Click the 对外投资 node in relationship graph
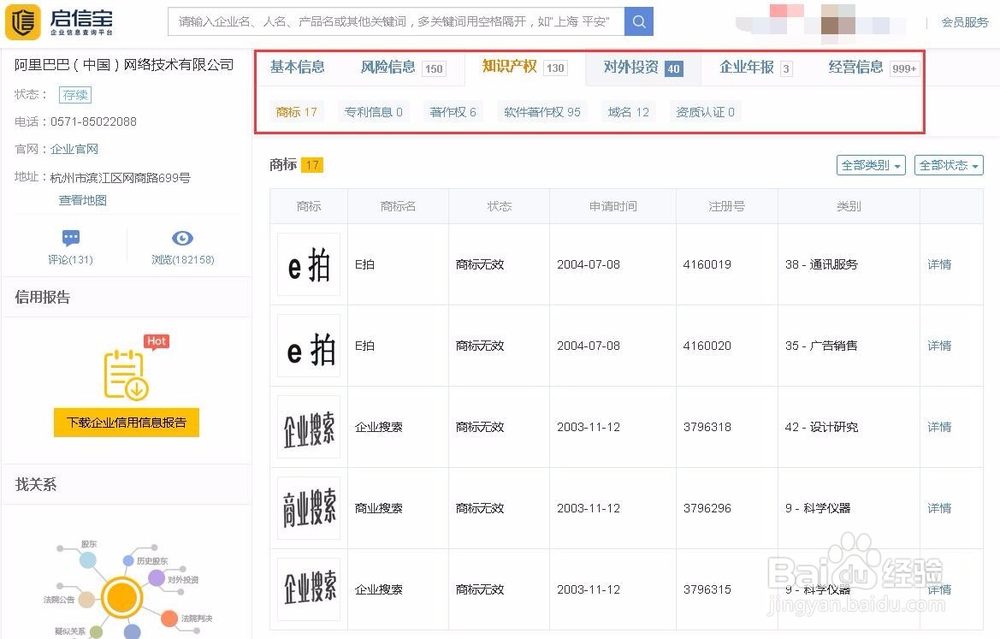This screenshot has height=639, width=1000. pos(156,578)
